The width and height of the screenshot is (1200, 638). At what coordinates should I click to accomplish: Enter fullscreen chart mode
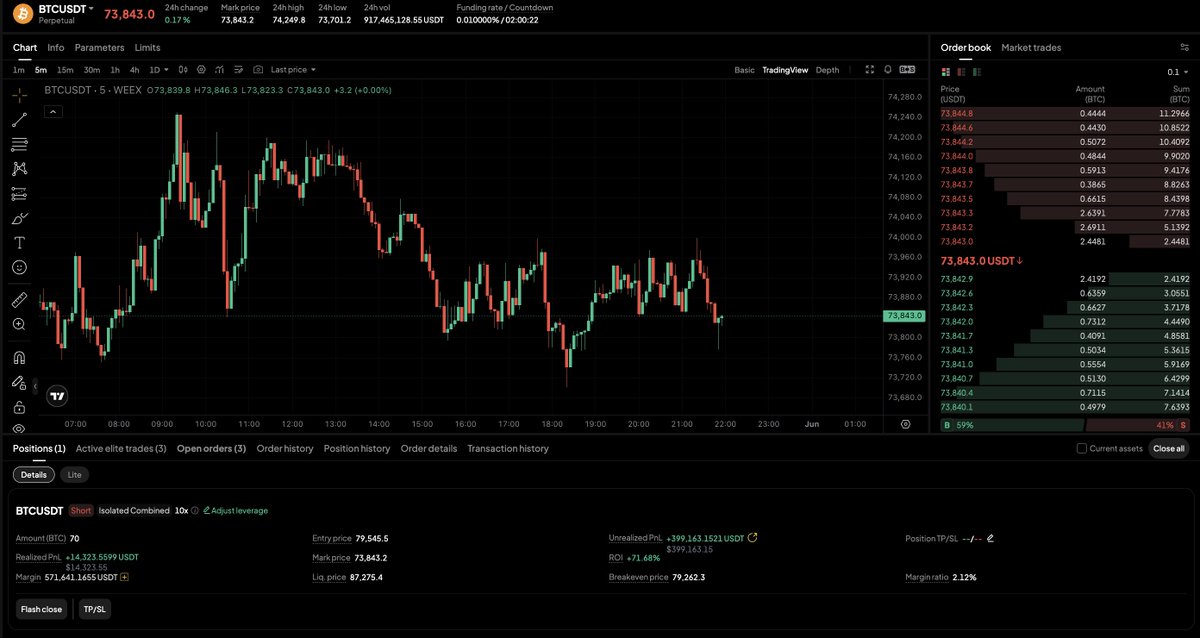click(x=870, y=70)
